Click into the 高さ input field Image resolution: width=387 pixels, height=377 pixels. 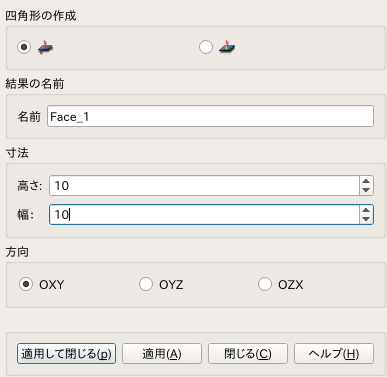tap(204, 186)
